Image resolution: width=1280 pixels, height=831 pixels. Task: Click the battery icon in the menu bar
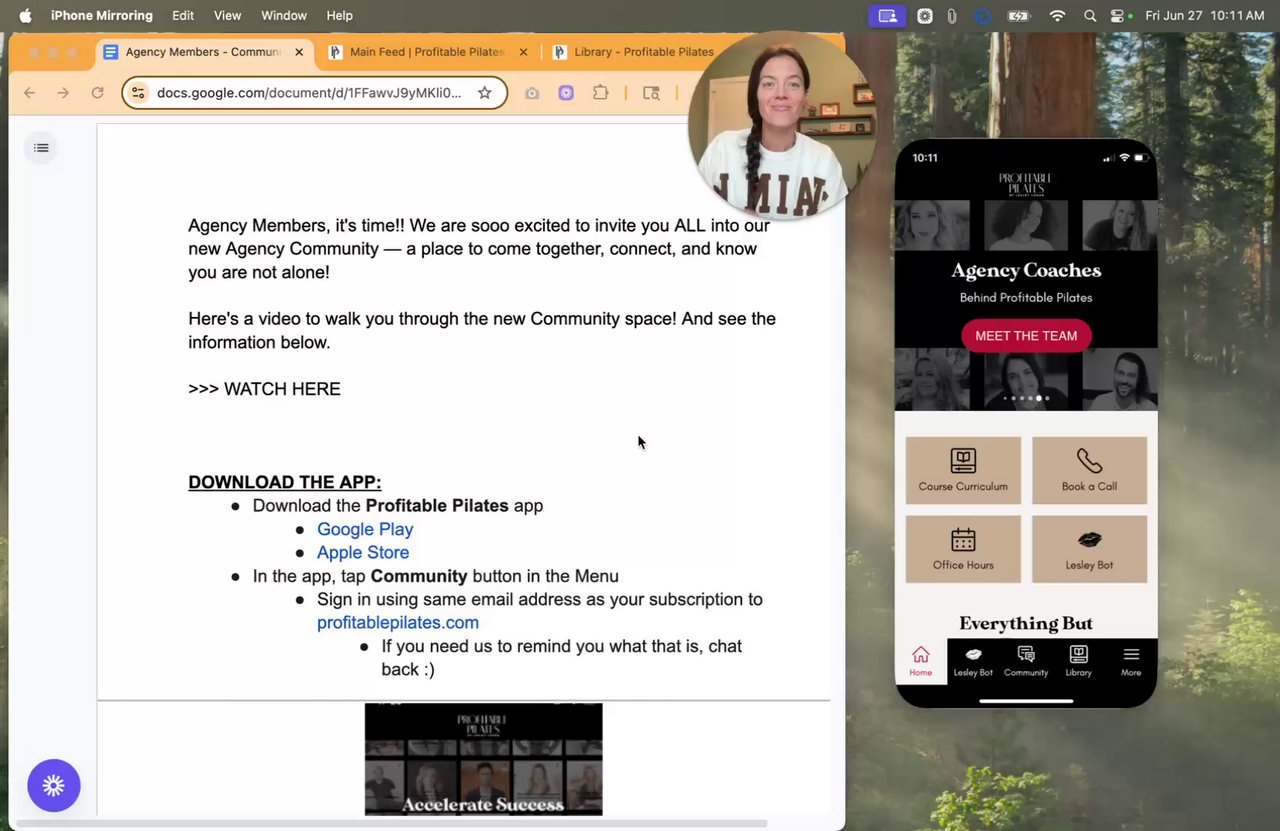tap(1019, 15)
